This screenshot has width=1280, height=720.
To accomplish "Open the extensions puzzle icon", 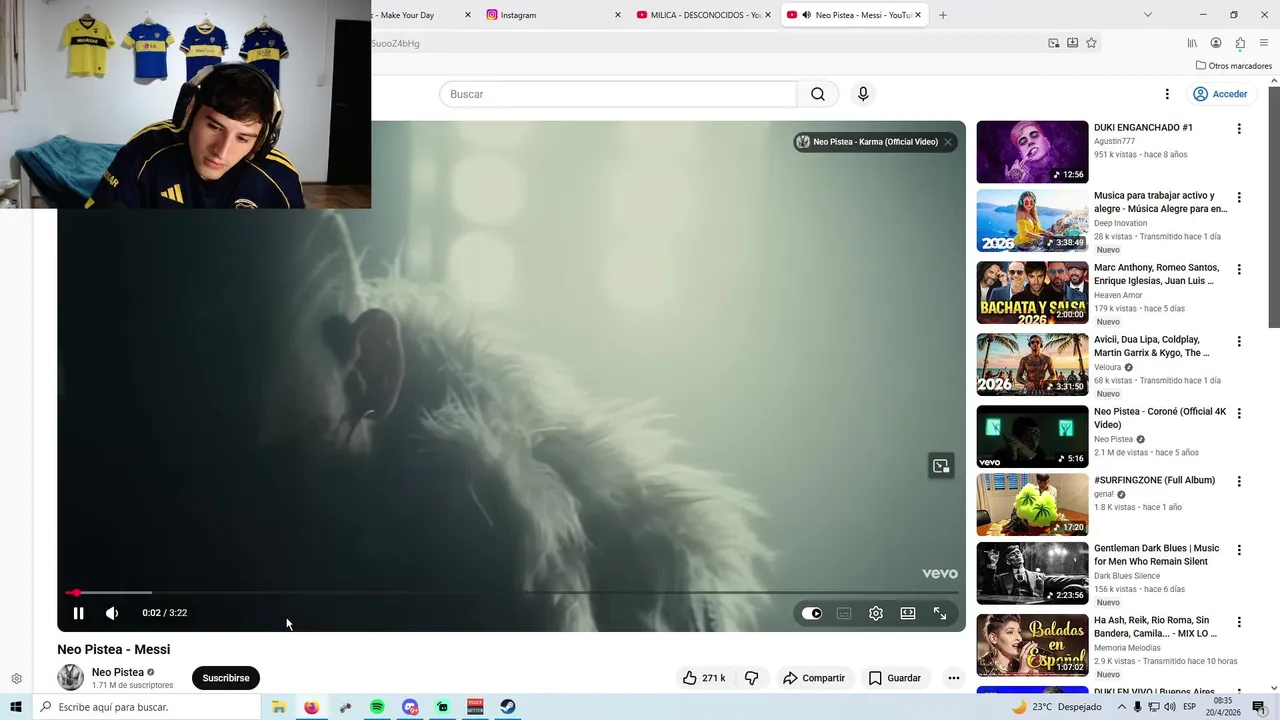I will [1240, 43].
